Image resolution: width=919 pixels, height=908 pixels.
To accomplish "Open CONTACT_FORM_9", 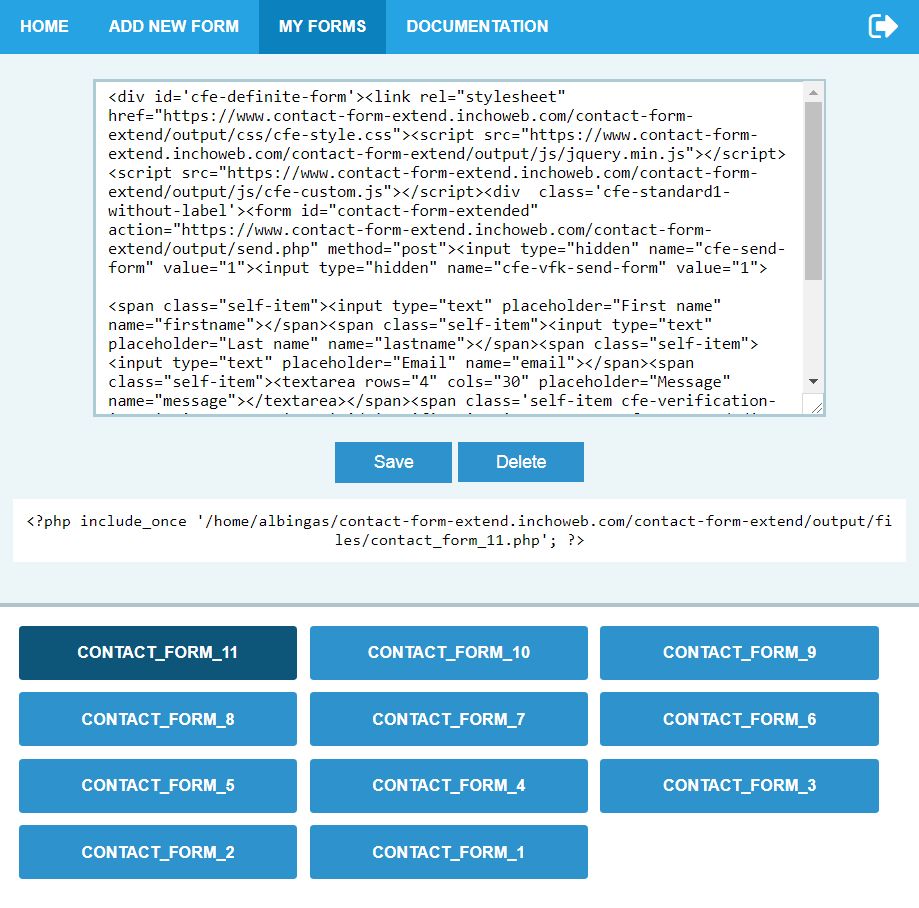I will click(739, 652).
